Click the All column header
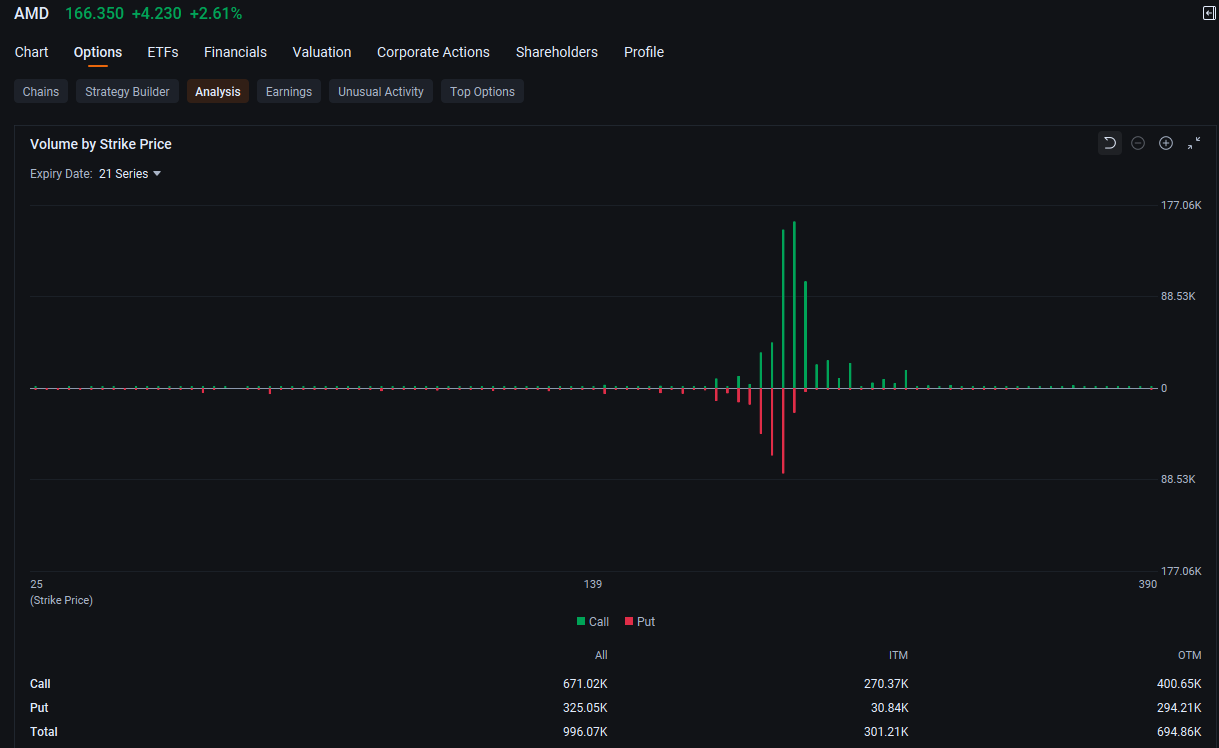The width and height of the screenshot is (1219, 748). pyautogui.click(x=601, y=655)
